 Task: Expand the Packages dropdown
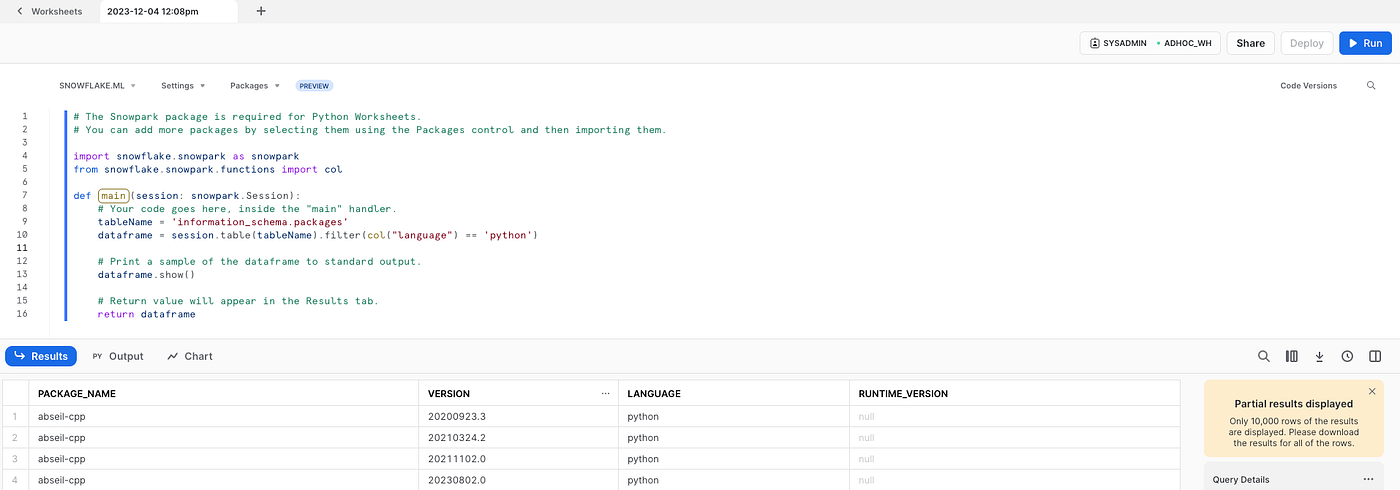pos(255,86)
